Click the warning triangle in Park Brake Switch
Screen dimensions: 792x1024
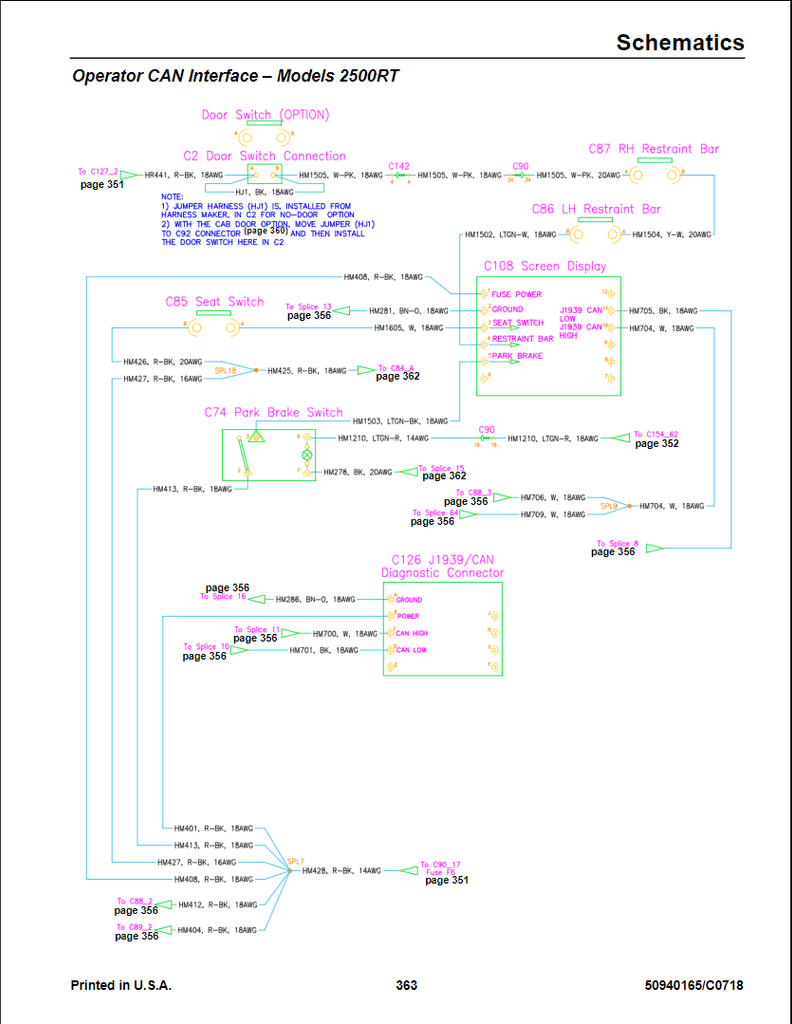pos(256,437)
